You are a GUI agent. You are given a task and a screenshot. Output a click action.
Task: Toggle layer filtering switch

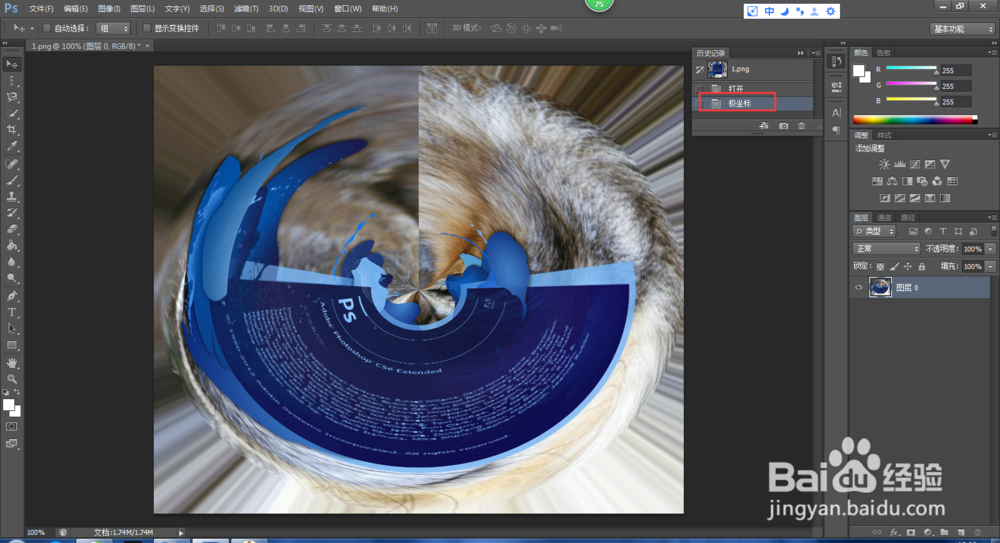coord(993,232)
